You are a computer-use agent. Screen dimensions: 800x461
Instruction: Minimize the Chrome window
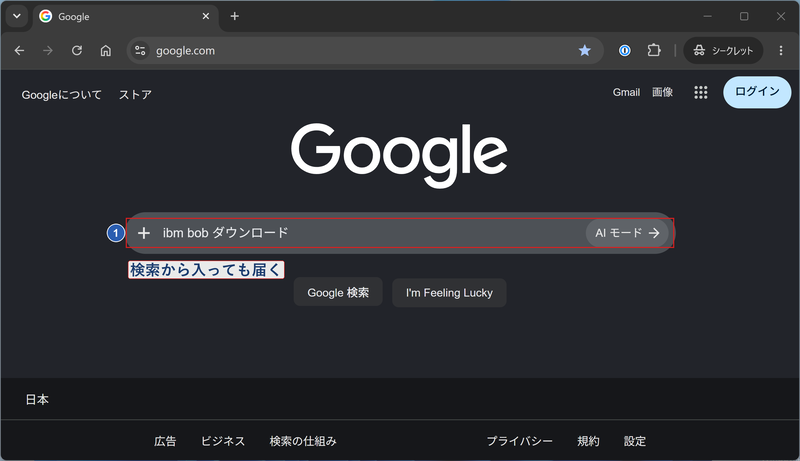(x=707, y=16)
